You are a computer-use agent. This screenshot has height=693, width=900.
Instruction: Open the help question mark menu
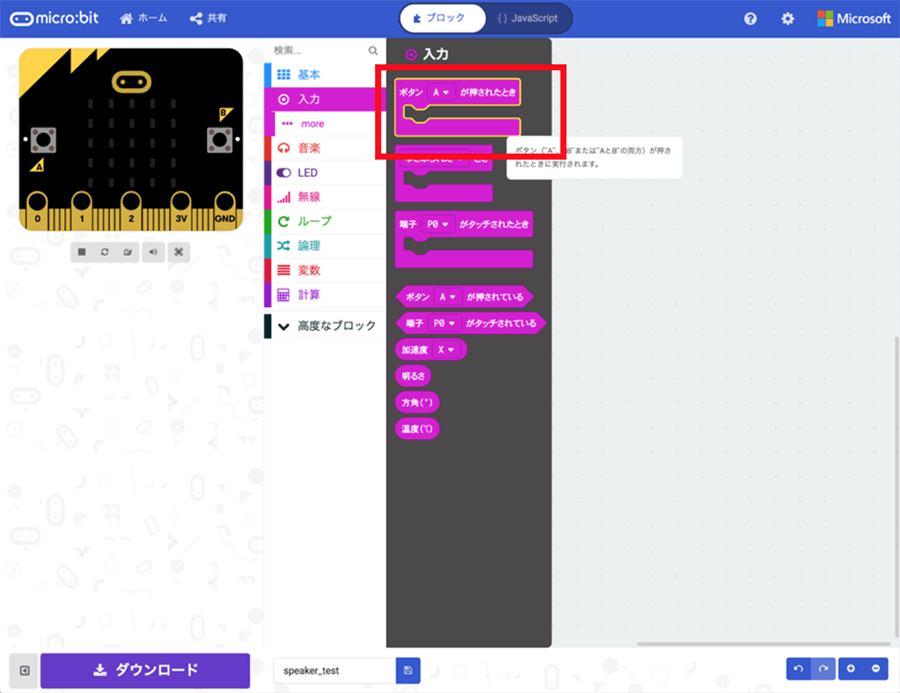click(x=750, y=19)
